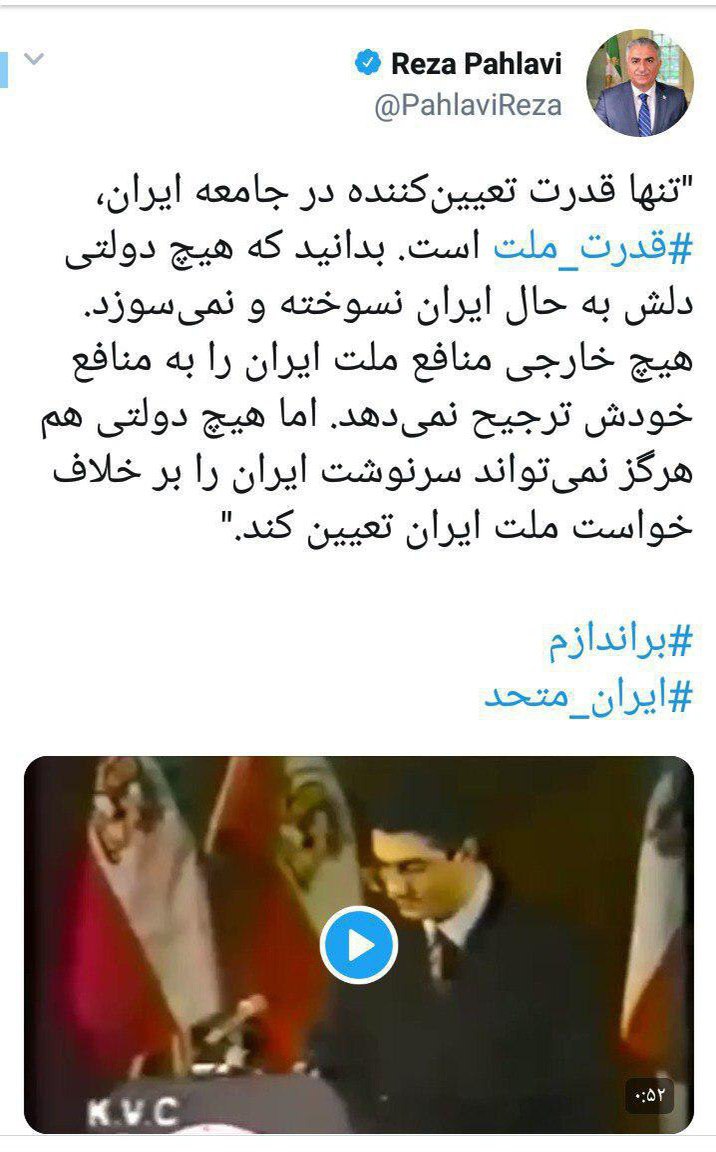Image resolution: width=716 pixels, height=1152 pixels.
Task: Open the #قدرت_ملت hashtag
Action: click(x=593, y=248)
